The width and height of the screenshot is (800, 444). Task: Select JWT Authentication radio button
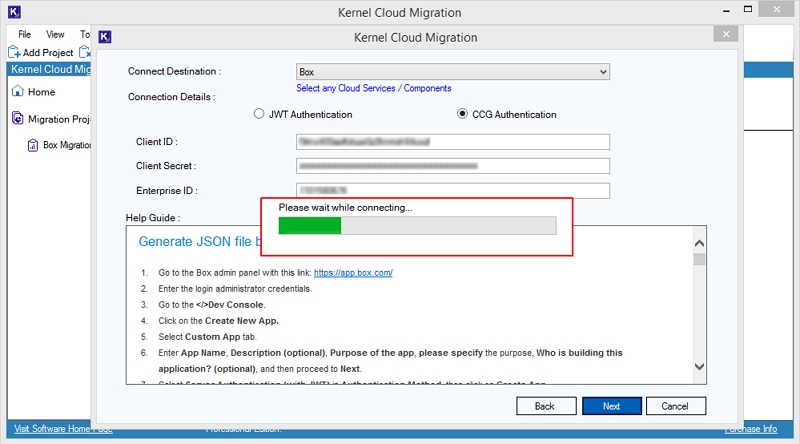coord(260,114)
